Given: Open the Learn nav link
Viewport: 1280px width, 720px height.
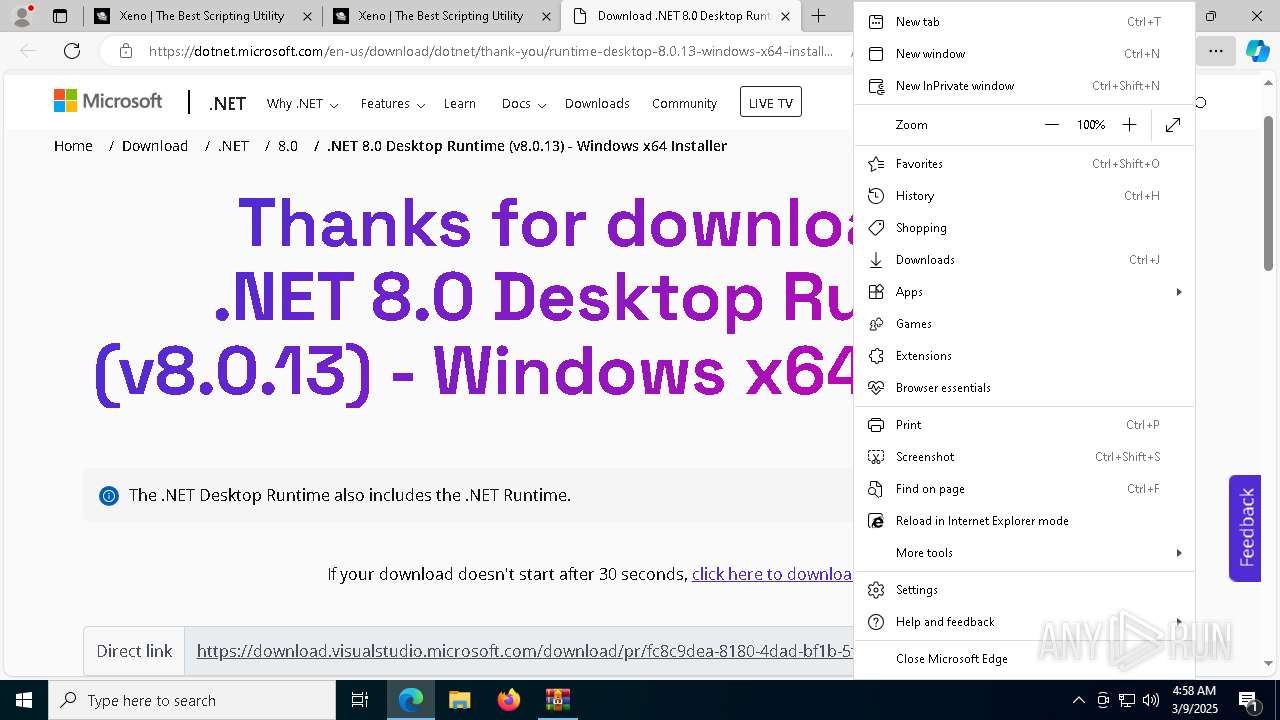Looking at the screenshot, I should [460, 103].
